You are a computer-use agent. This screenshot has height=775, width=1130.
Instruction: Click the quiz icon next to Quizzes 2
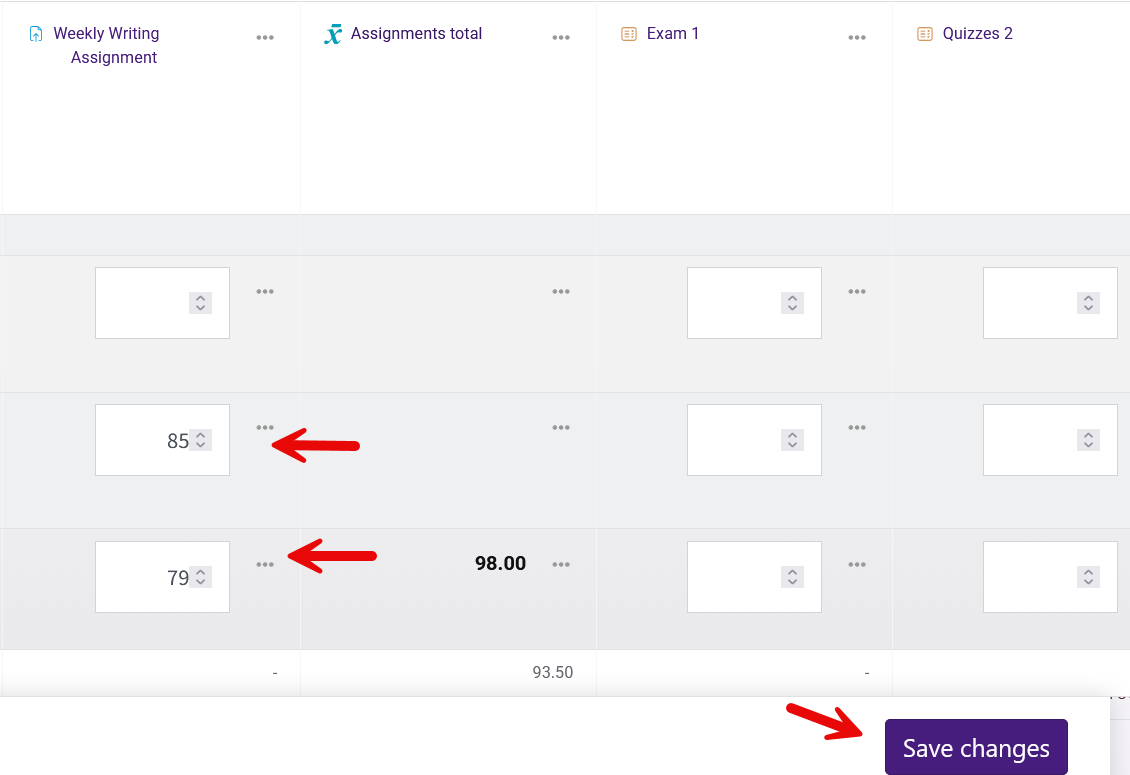tap(924, 33)
